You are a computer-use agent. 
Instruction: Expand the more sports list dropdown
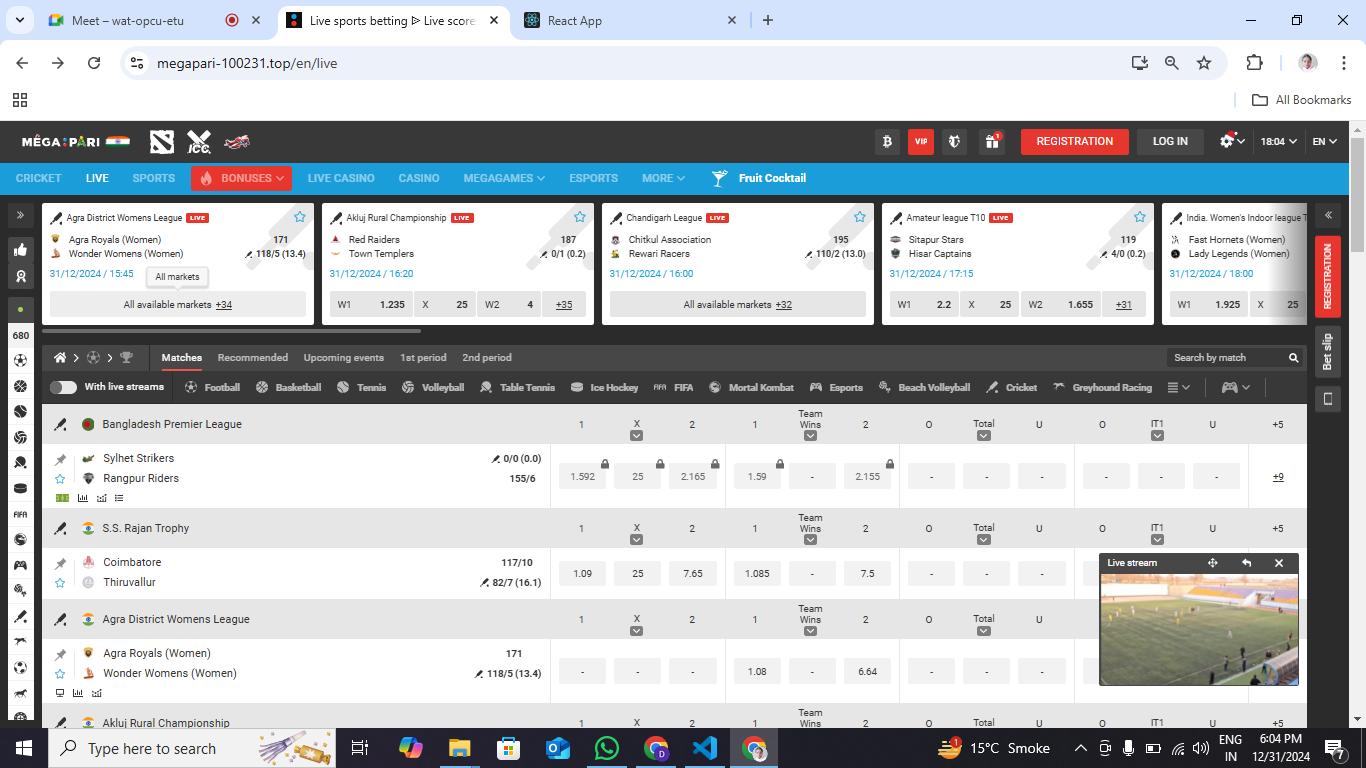(1179, 387)
